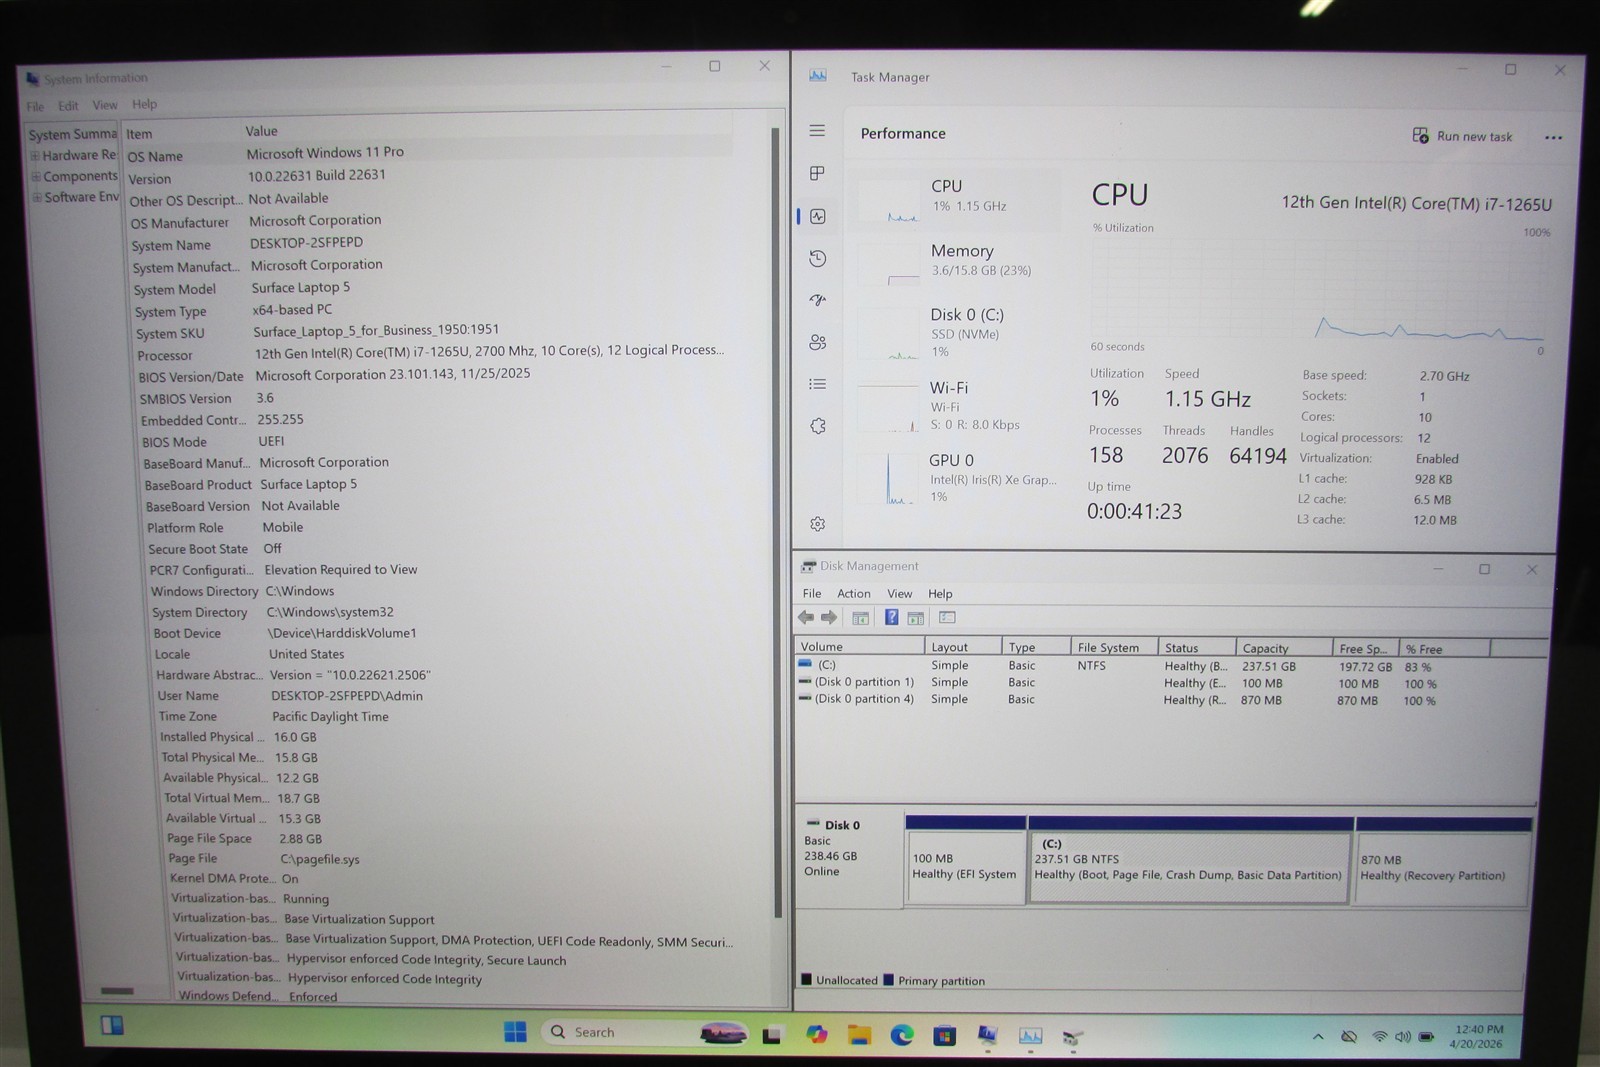Click Disk Management back arrow toolbar icon

click(x=806, y=617)
